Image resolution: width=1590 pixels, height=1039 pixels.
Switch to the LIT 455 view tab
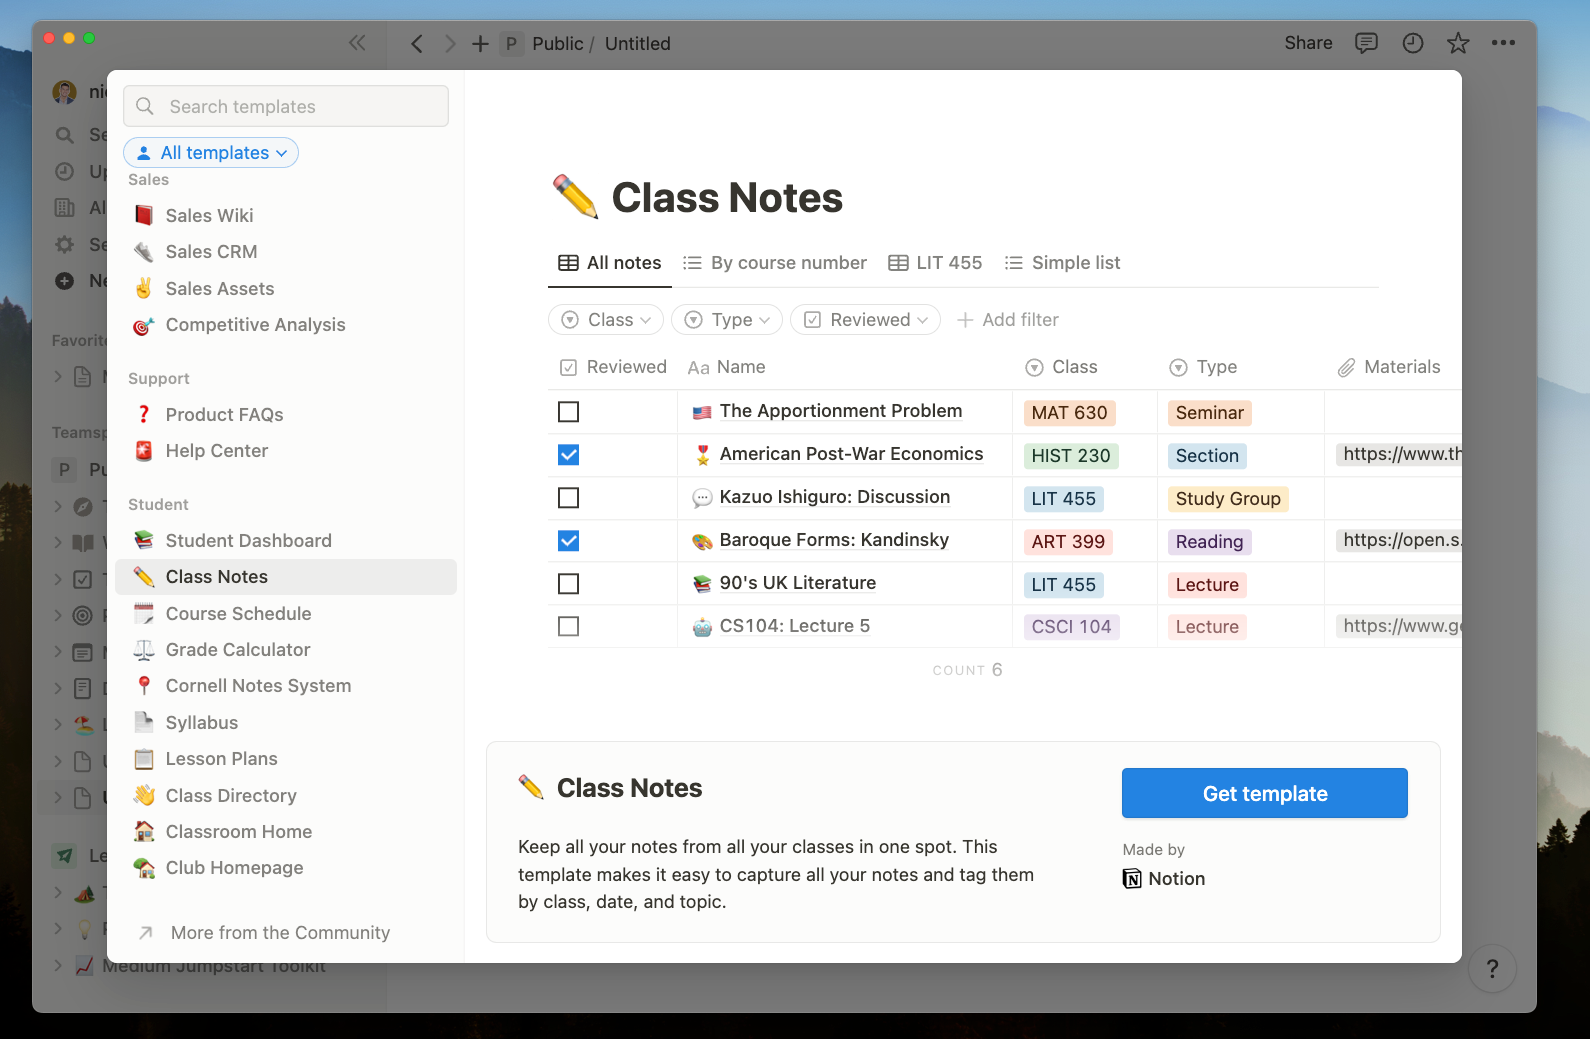pyautogui.click(x=935, y=263)
